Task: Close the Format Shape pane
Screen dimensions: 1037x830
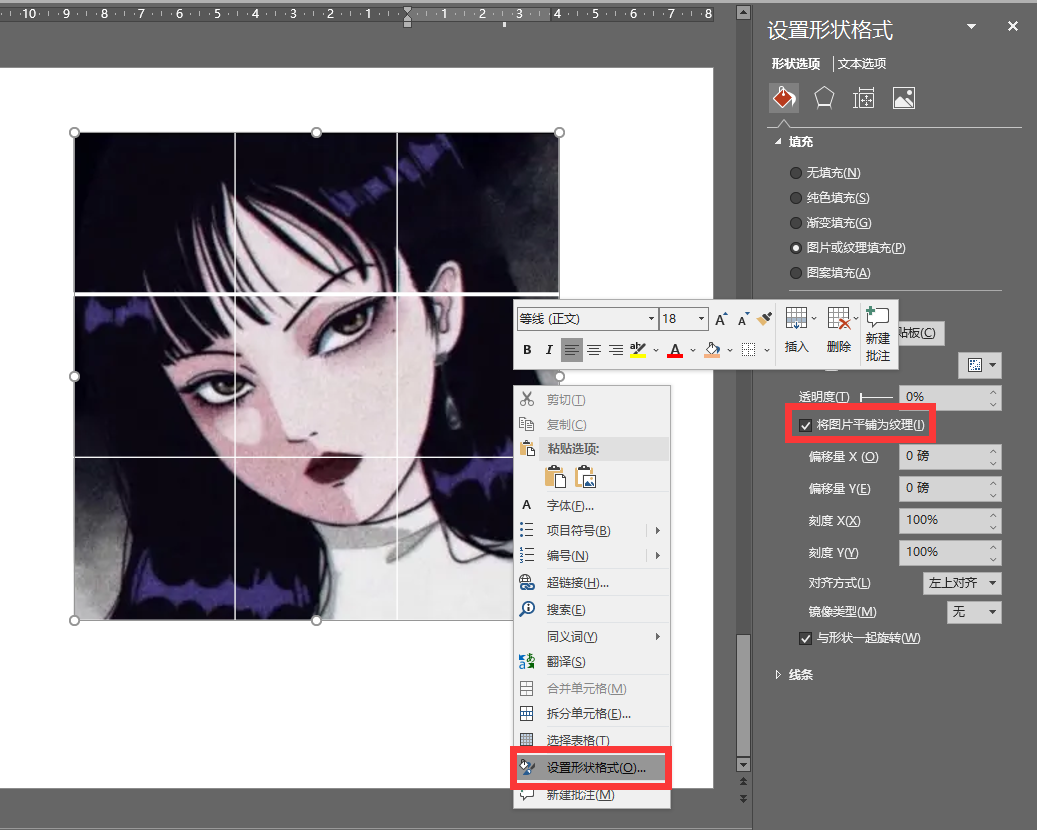Action: 1013,26
